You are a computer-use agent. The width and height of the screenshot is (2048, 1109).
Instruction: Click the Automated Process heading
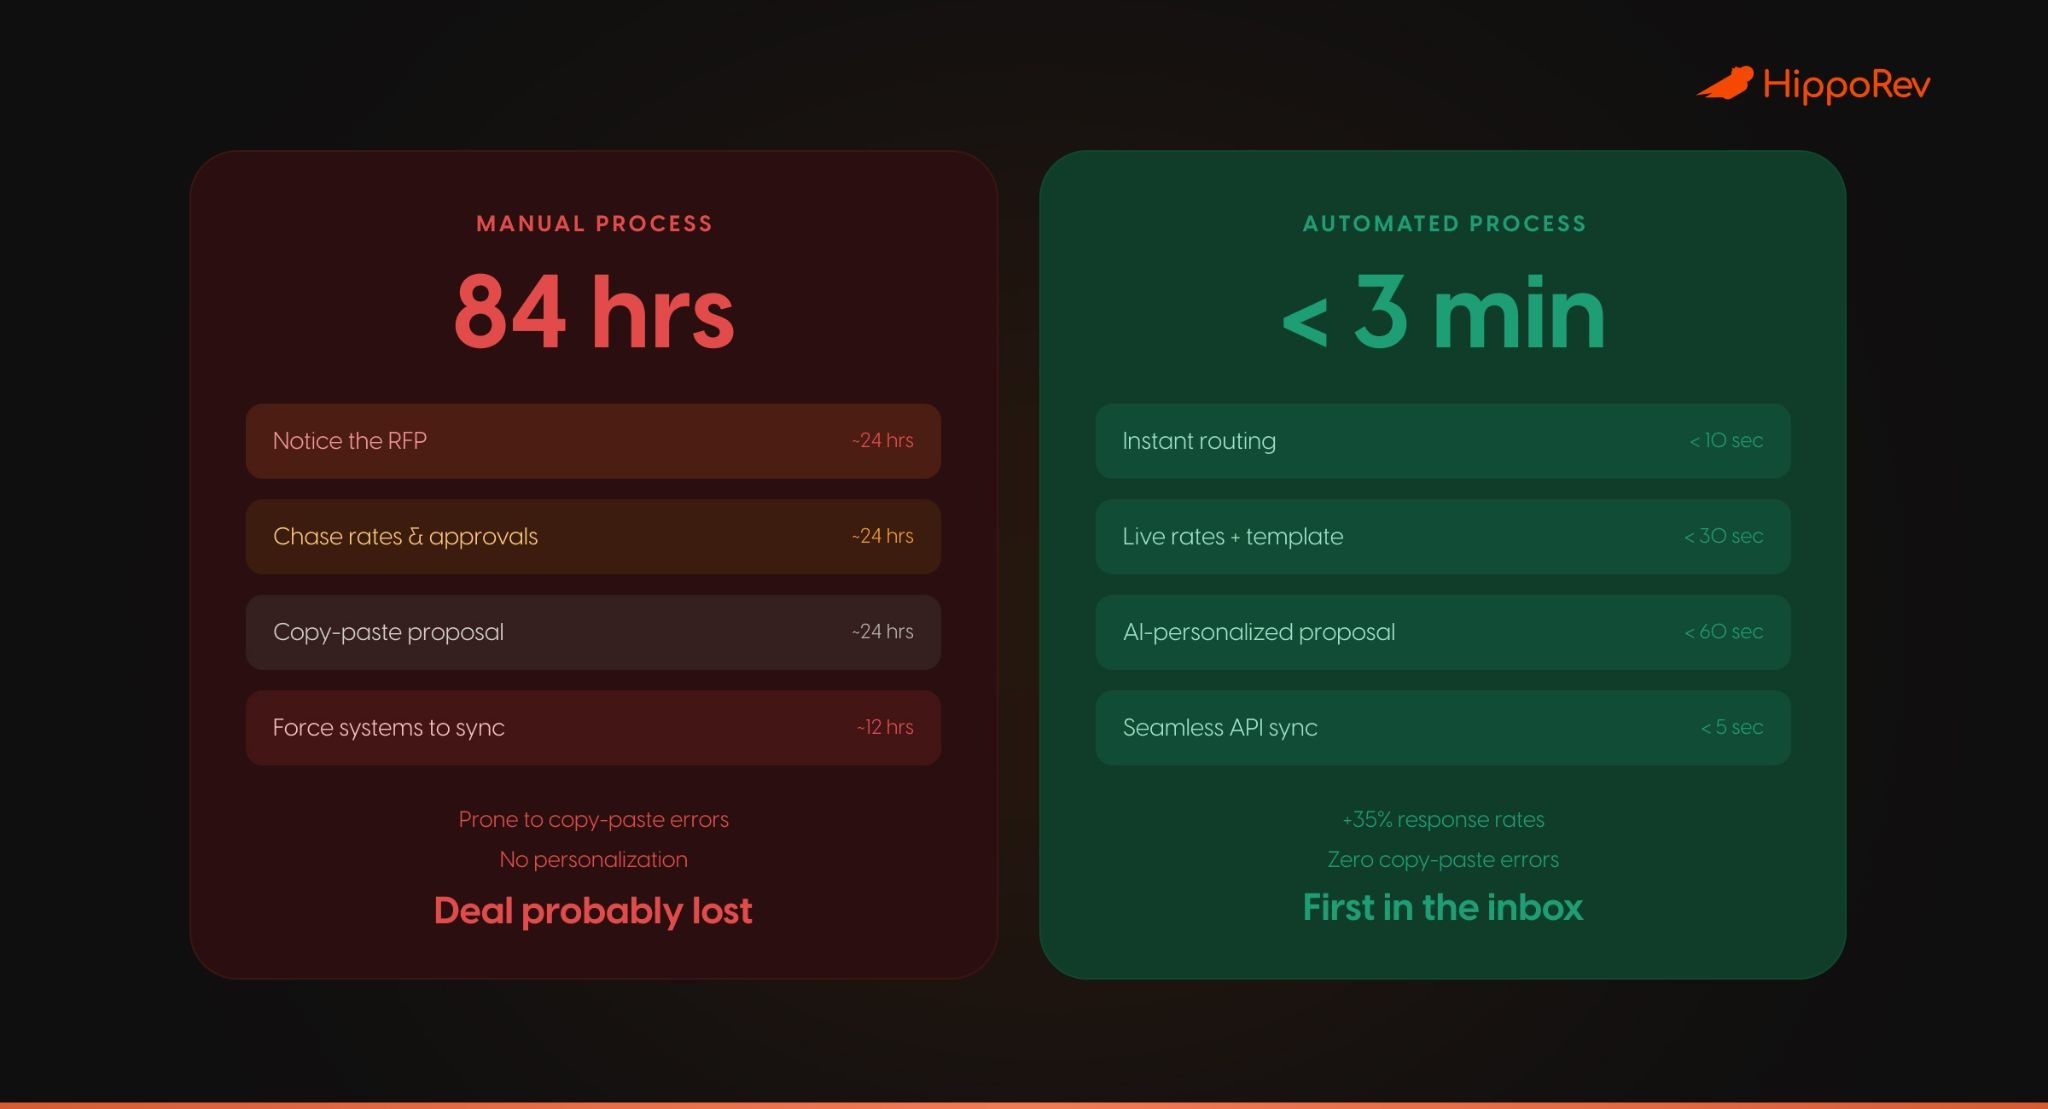pos(1444,224)
